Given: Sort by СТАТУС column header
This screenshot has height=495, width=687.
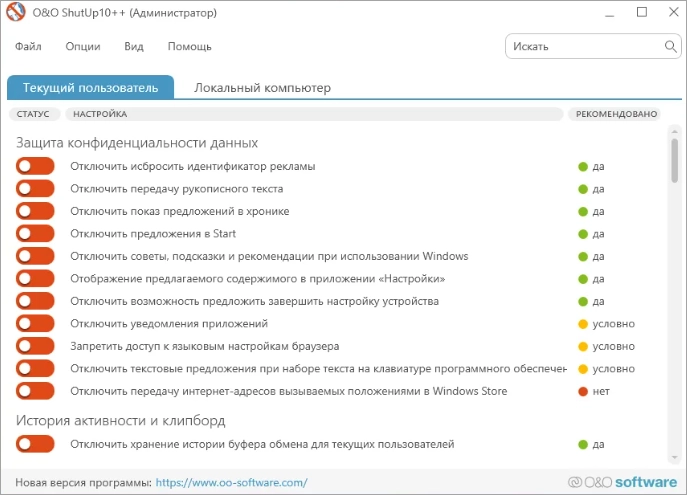Looking at the screenshot, I should point(33,114).
